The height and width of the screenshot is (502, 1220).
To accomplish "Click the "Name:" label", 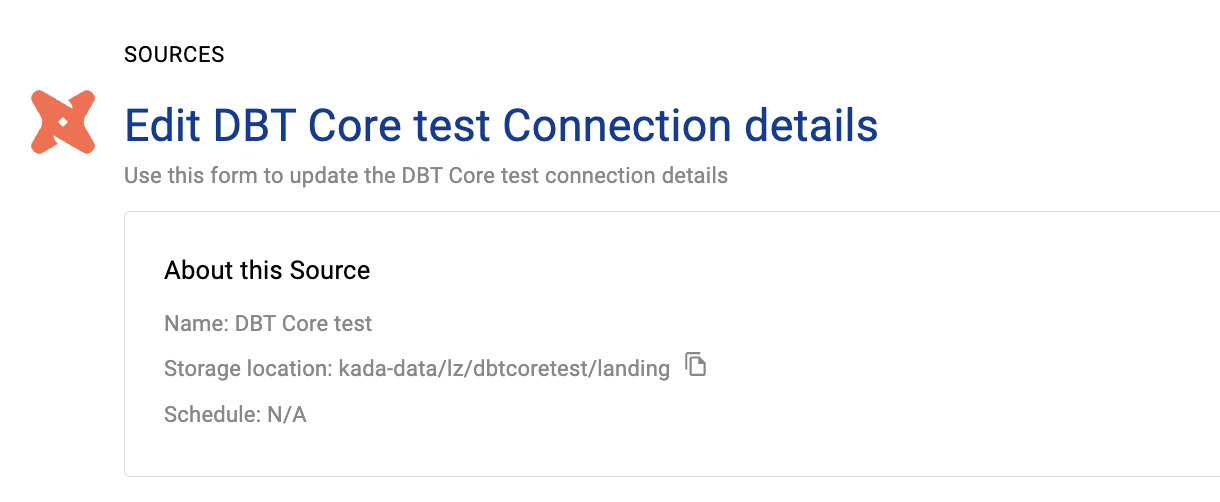I will (x=195, y=324).
